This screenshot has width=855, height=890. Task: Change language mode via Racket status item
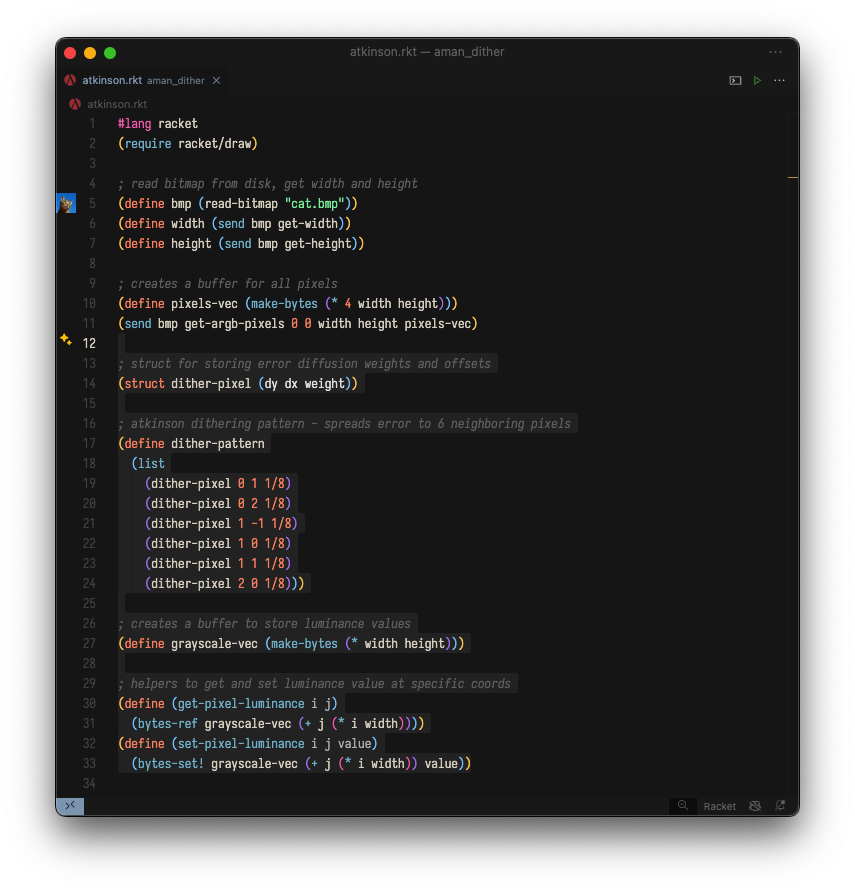pos(719,806)
